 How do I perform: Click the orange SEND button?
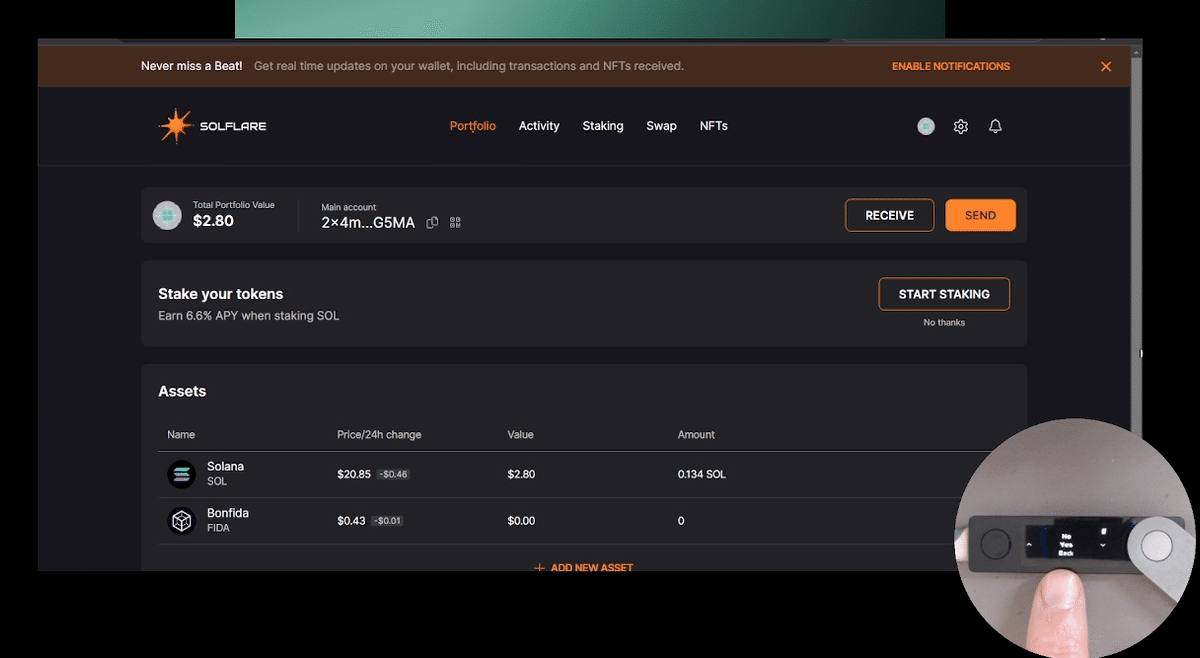click(980, 215)
